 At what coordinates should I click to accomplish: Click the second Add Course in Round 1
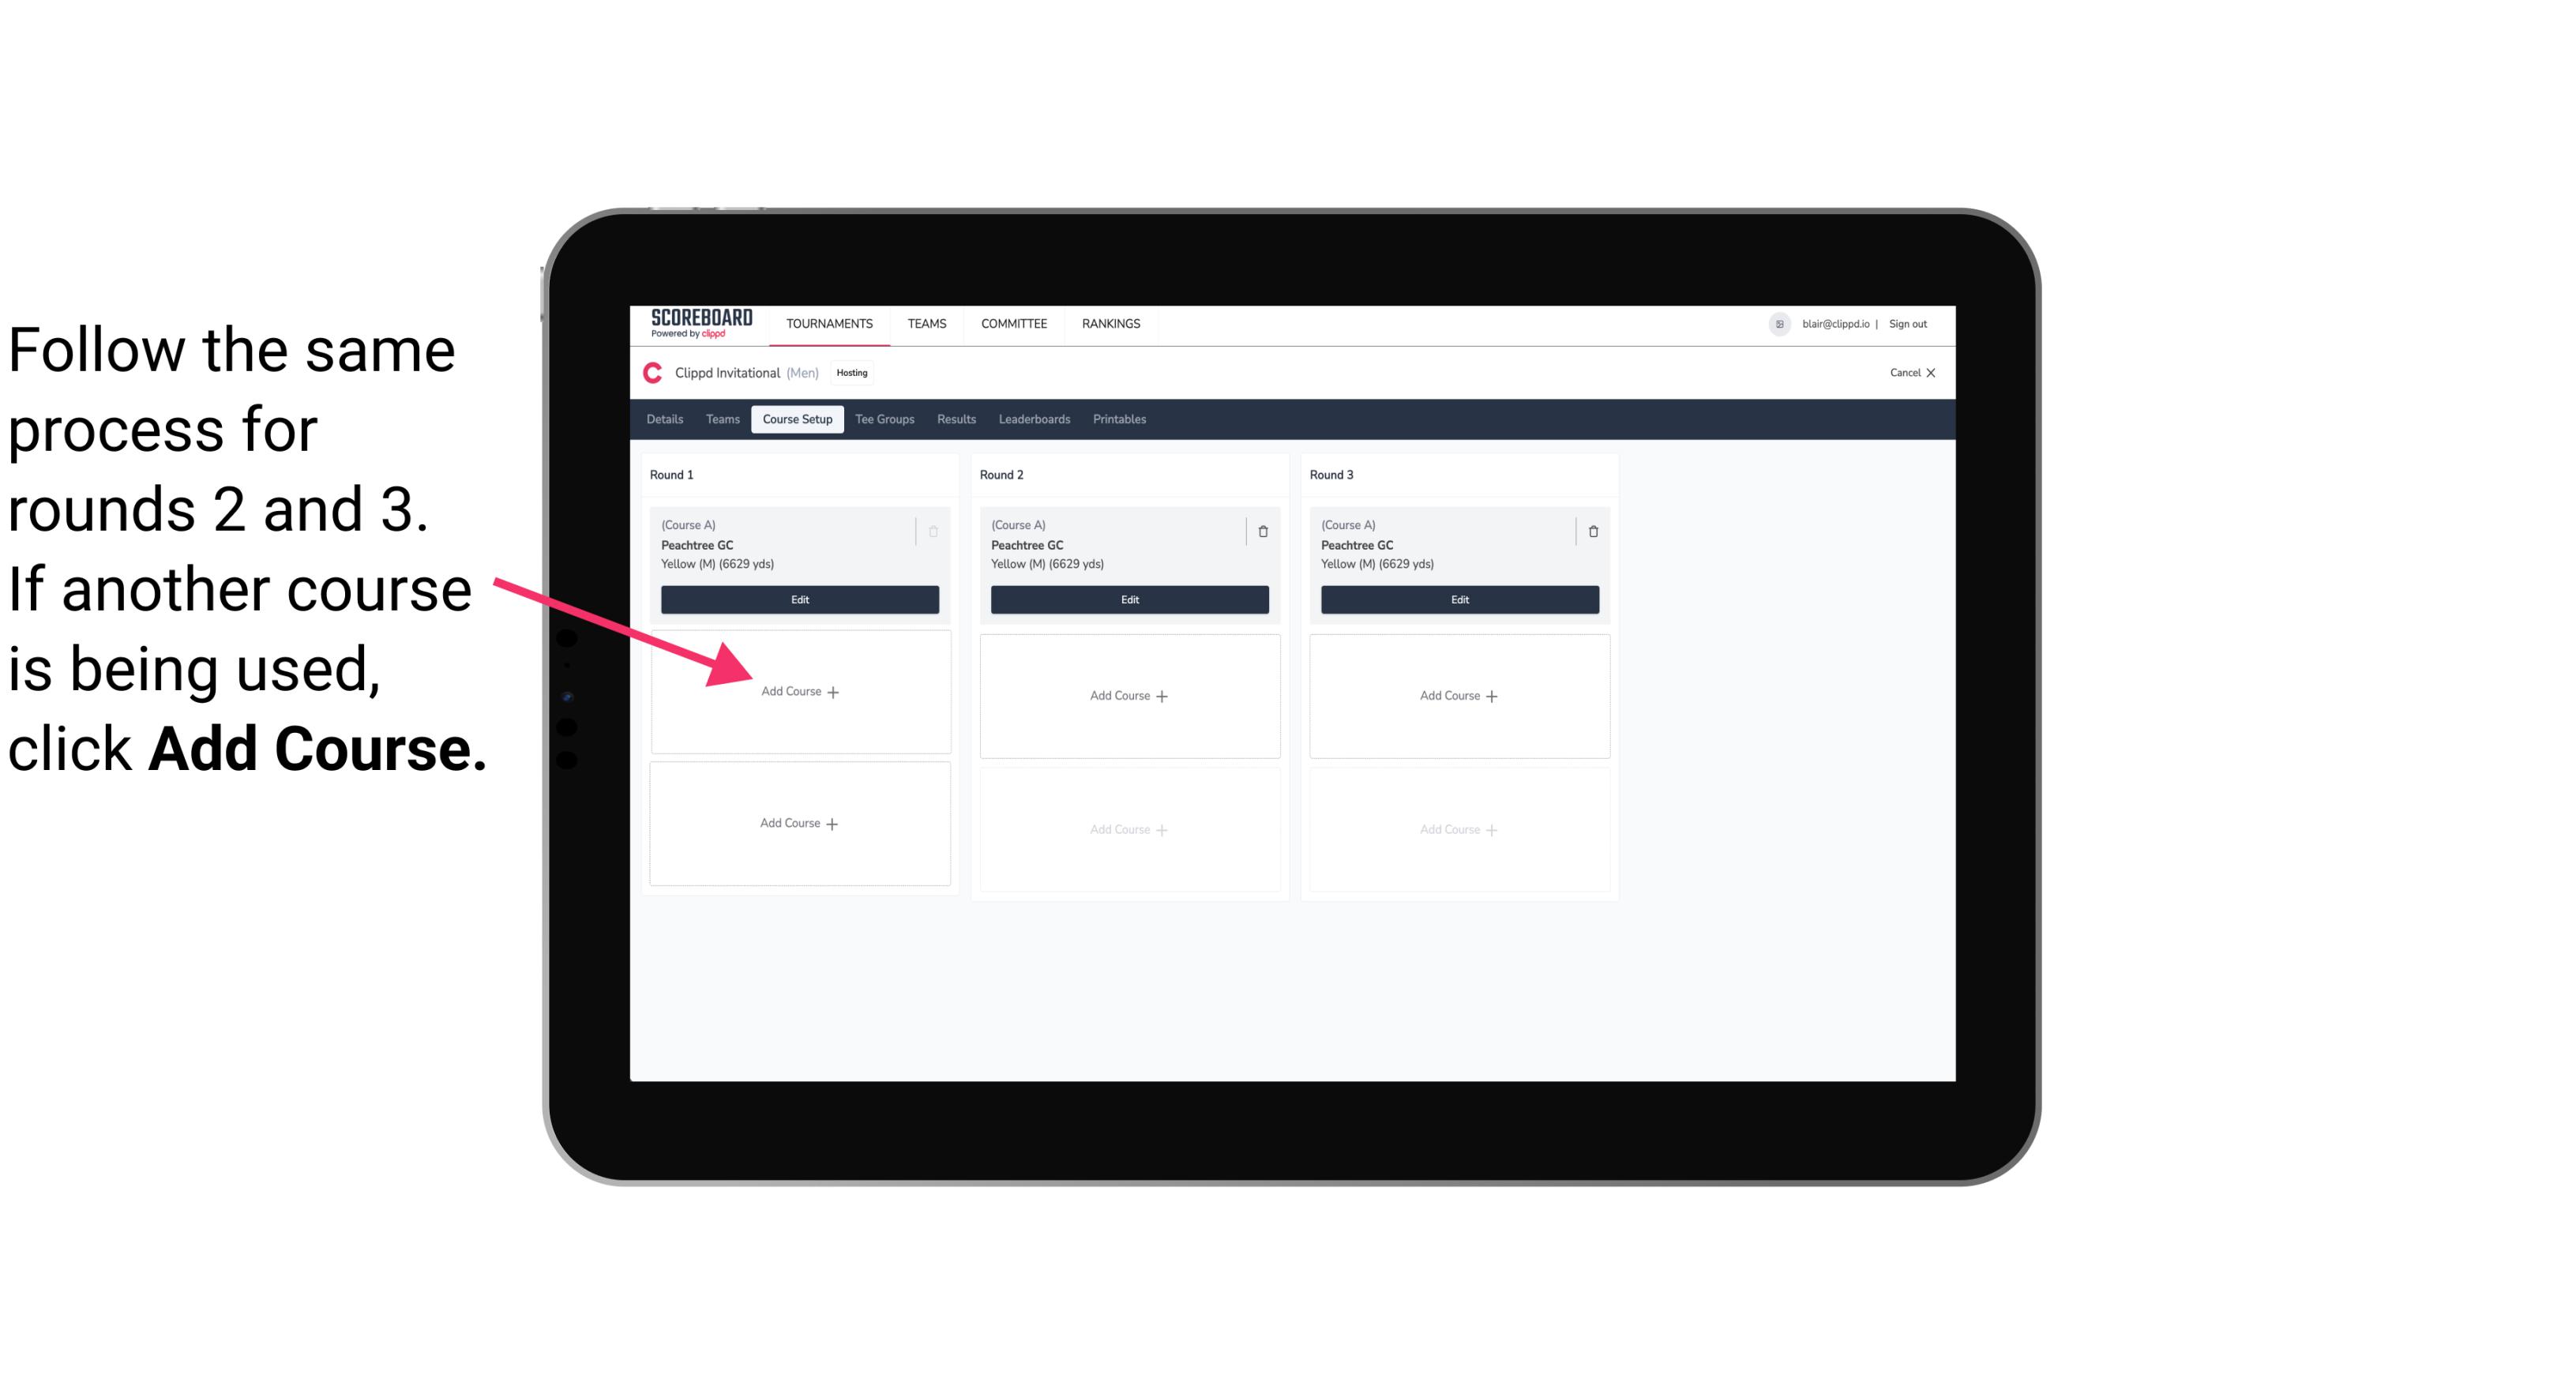pyautogui.click(x=800, y=823)
